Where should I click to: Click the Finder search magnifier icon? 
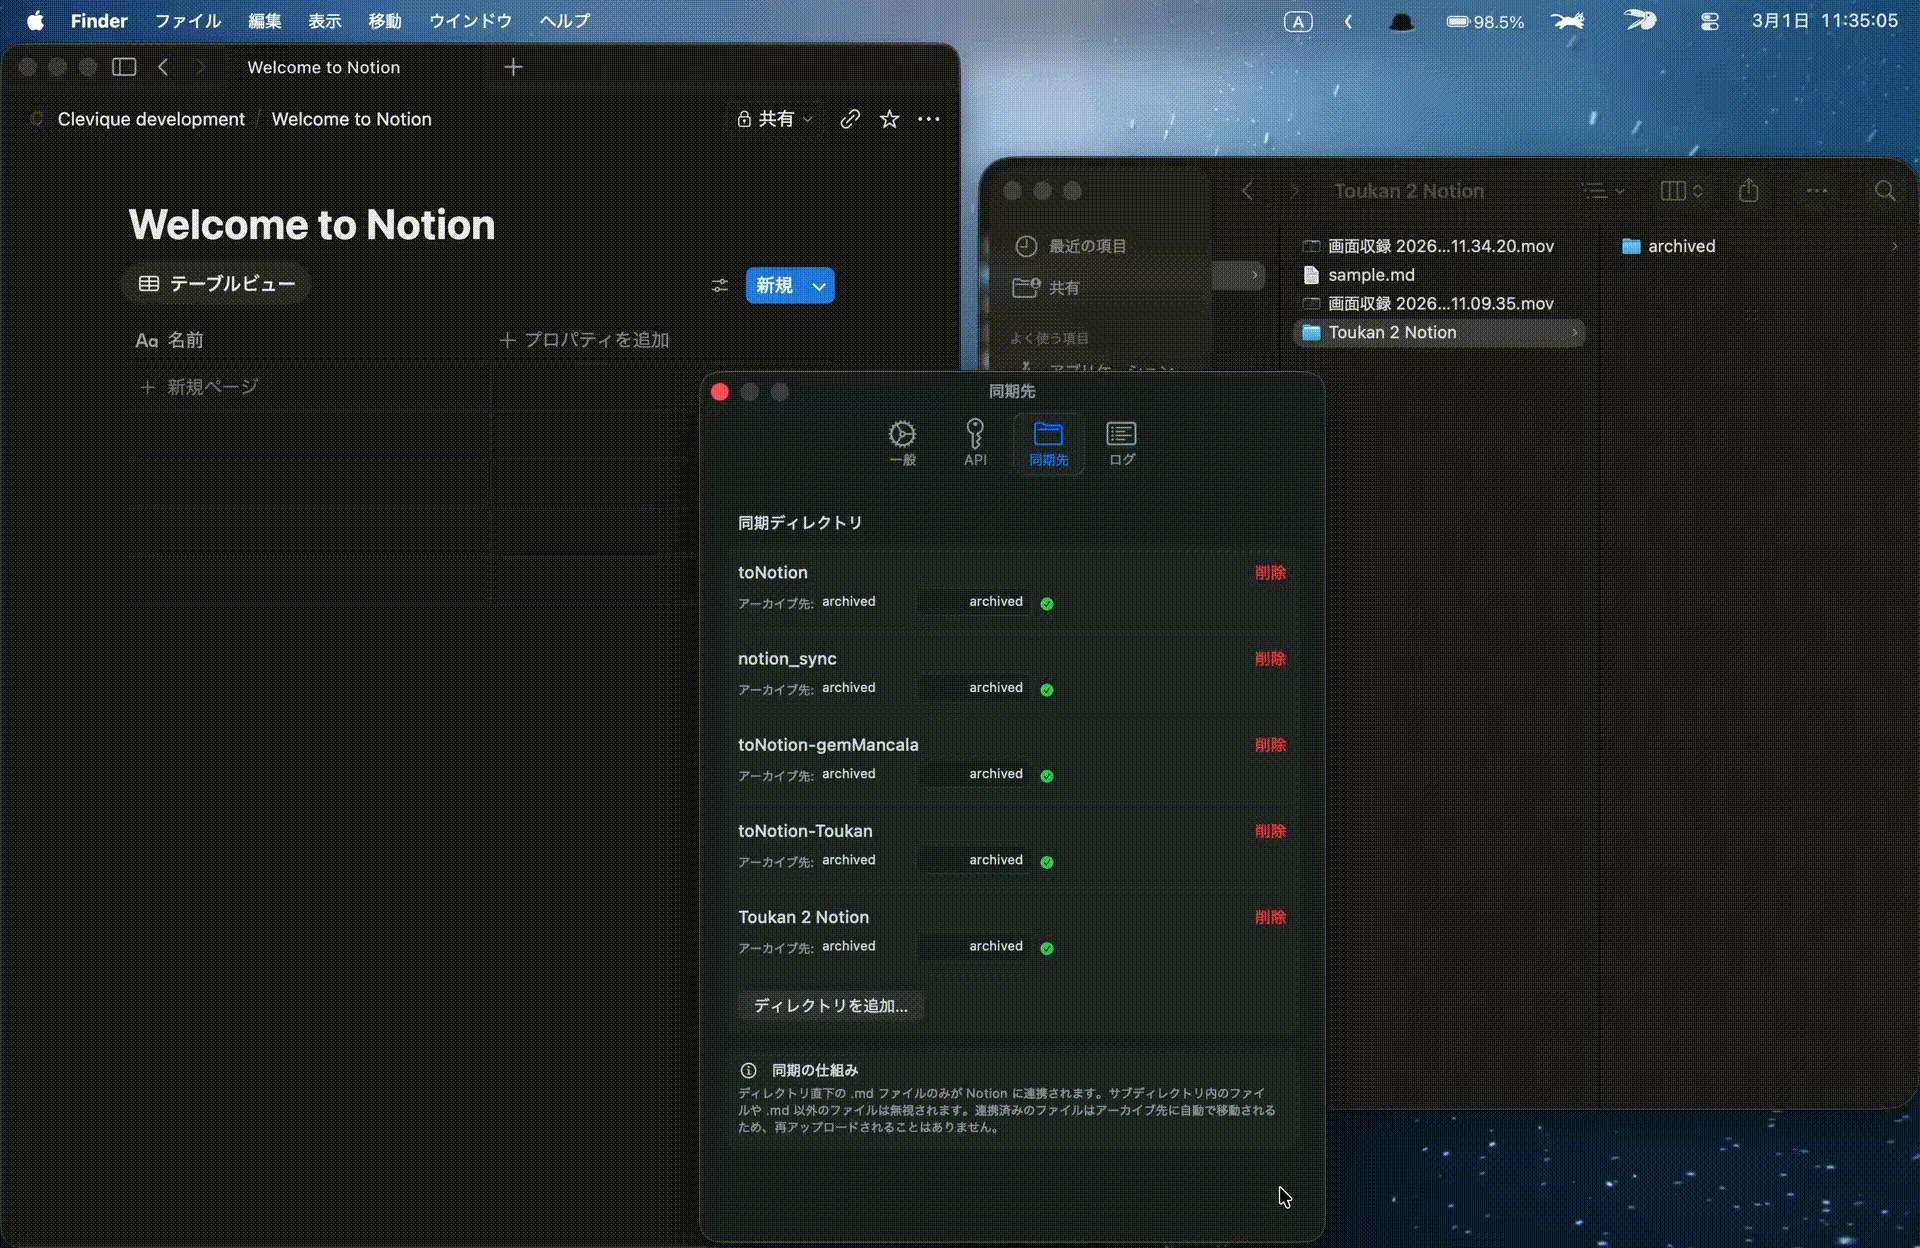(x=1885, y=191)
